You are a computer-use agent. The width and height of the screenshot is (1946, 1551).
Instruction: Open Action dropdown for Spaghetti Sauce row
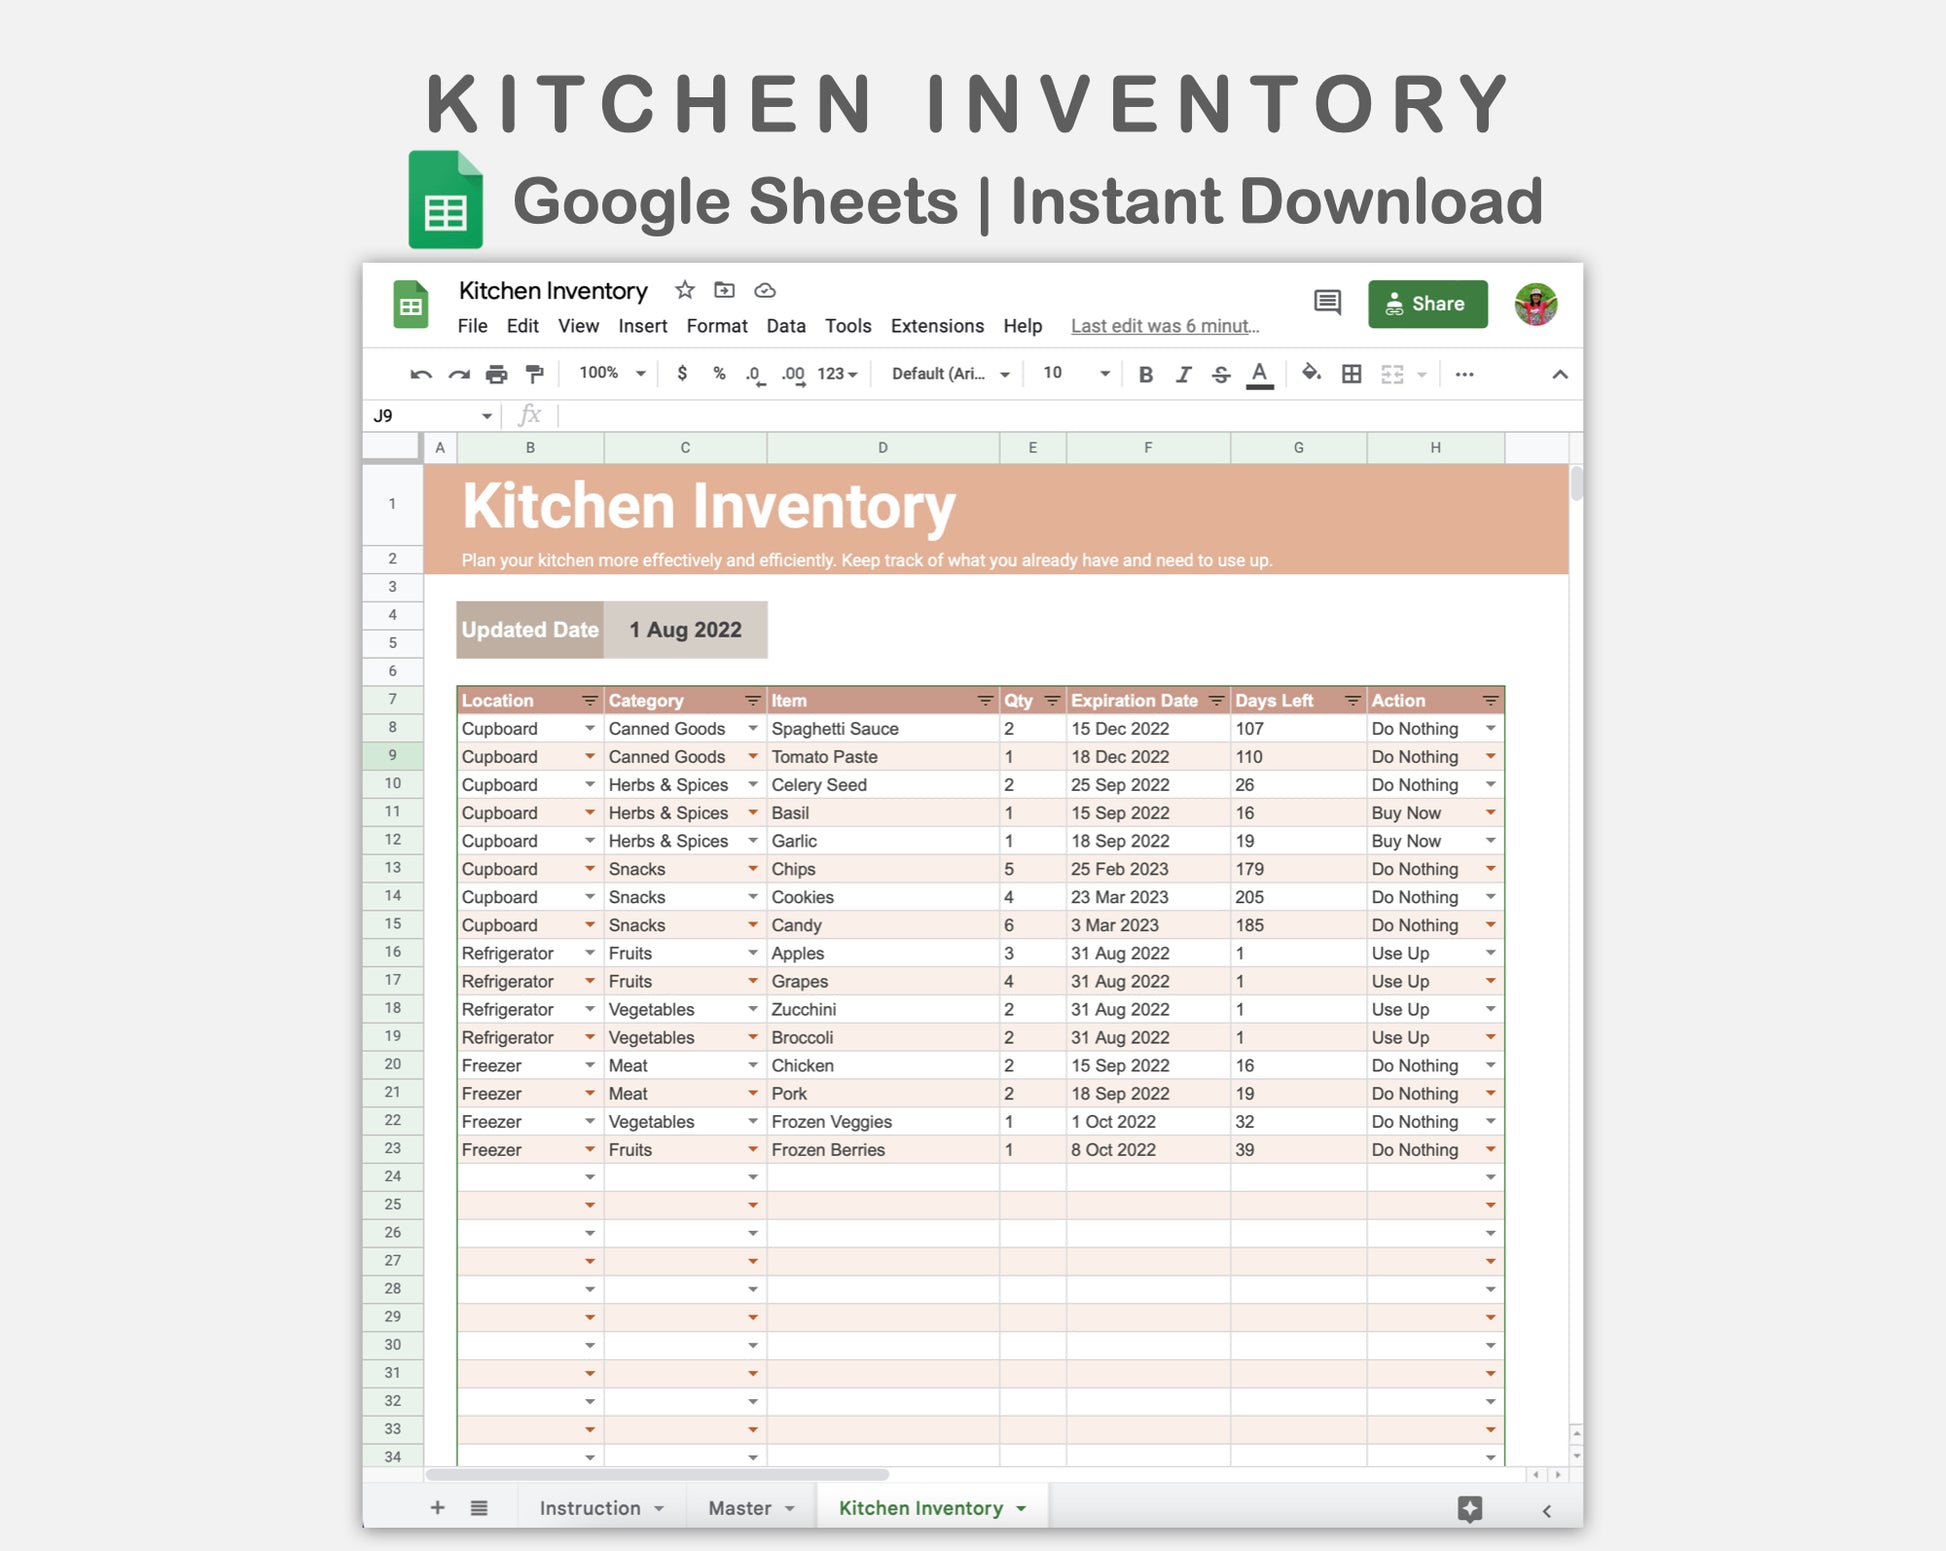1490,729
